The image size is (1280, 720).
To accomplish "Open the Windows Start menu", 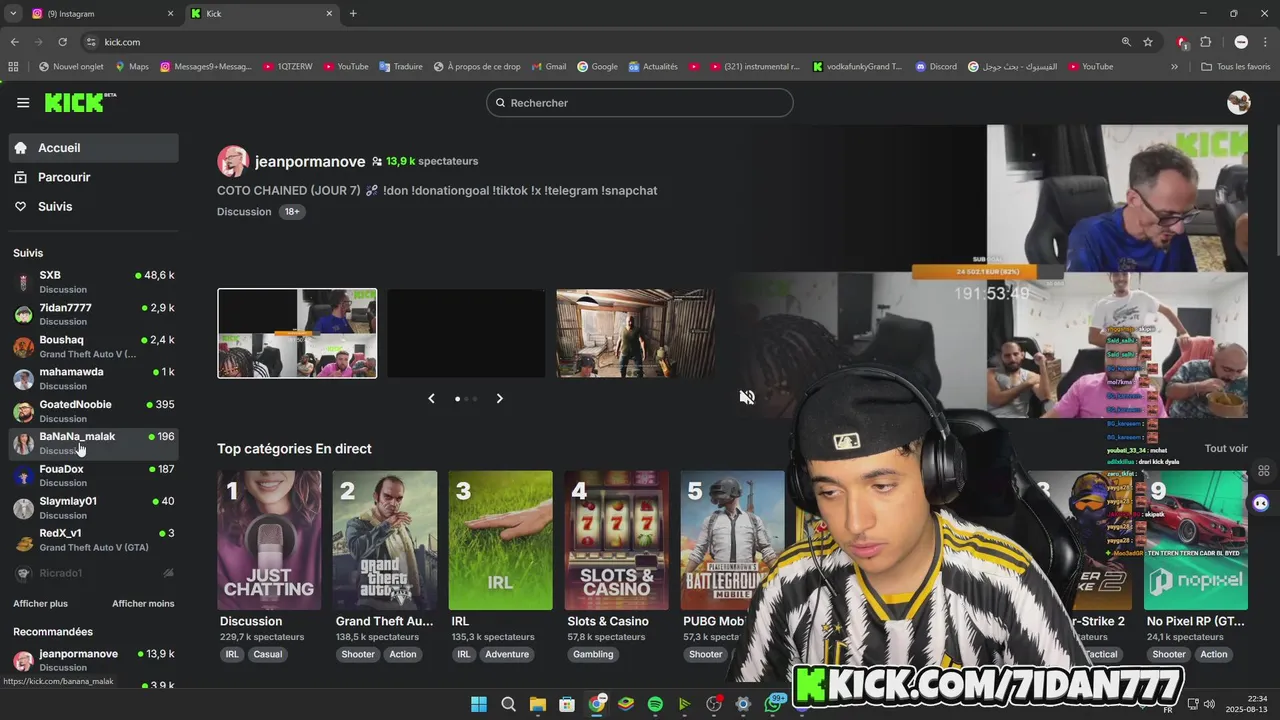I will 479,704.
